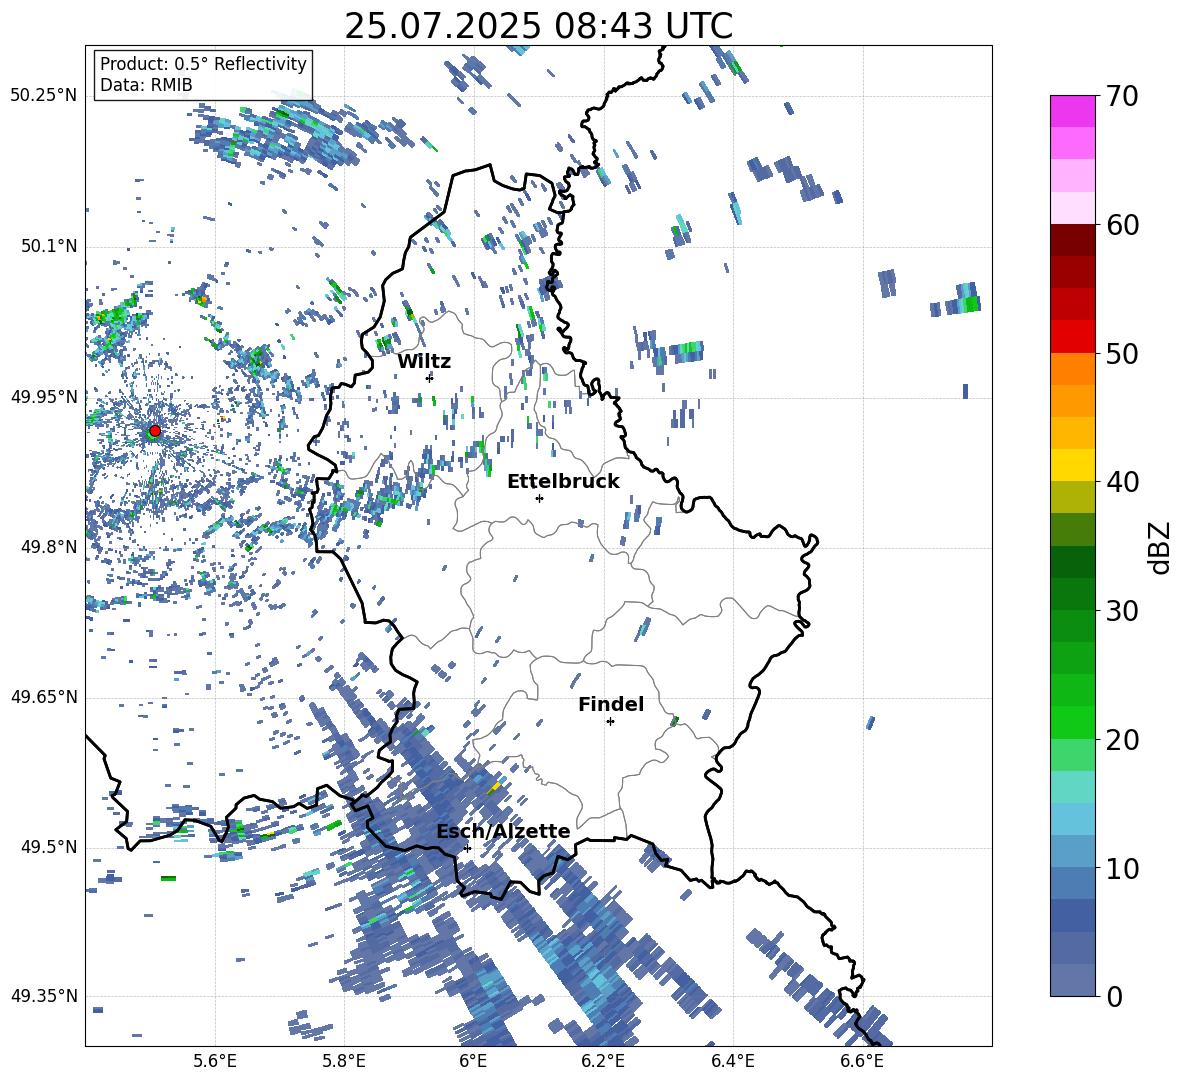This screenshot has height=1081, width=1184.
Task: Click the Findel station cross marker
Action: coord(610,722)
